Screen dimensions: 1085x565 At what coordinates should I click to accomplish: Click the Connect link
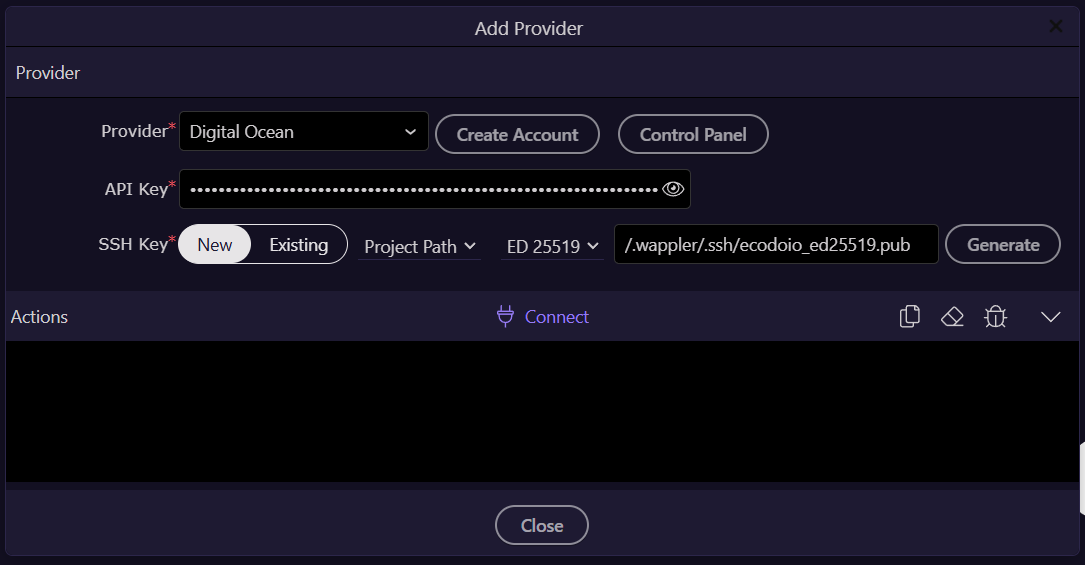tap(556, 317)
